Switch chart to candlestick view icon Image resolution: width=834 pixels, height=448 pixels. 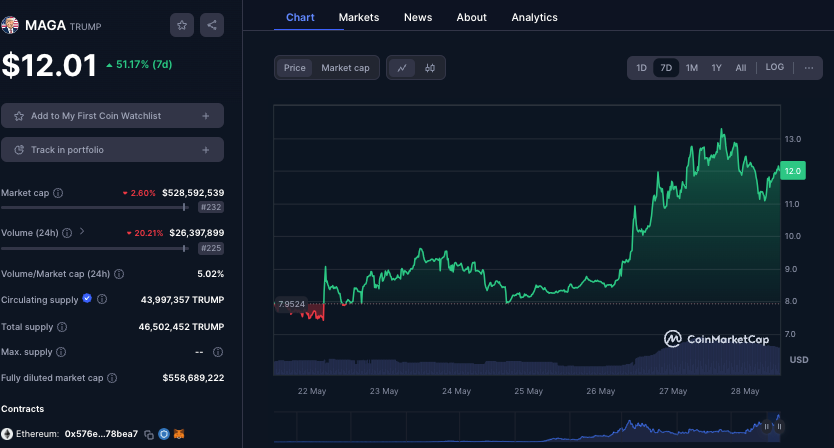tap(430, 68)
